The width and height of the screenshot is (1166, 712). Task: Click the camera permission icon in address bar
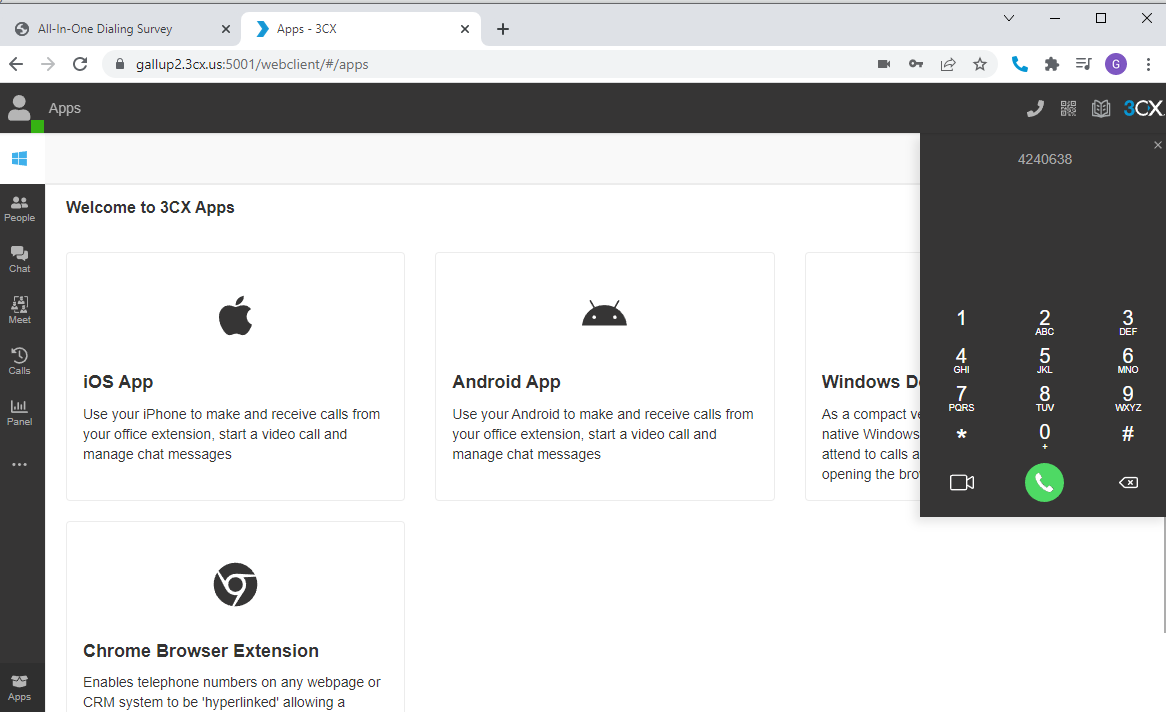pyautogui.click(x=883, y=65)
